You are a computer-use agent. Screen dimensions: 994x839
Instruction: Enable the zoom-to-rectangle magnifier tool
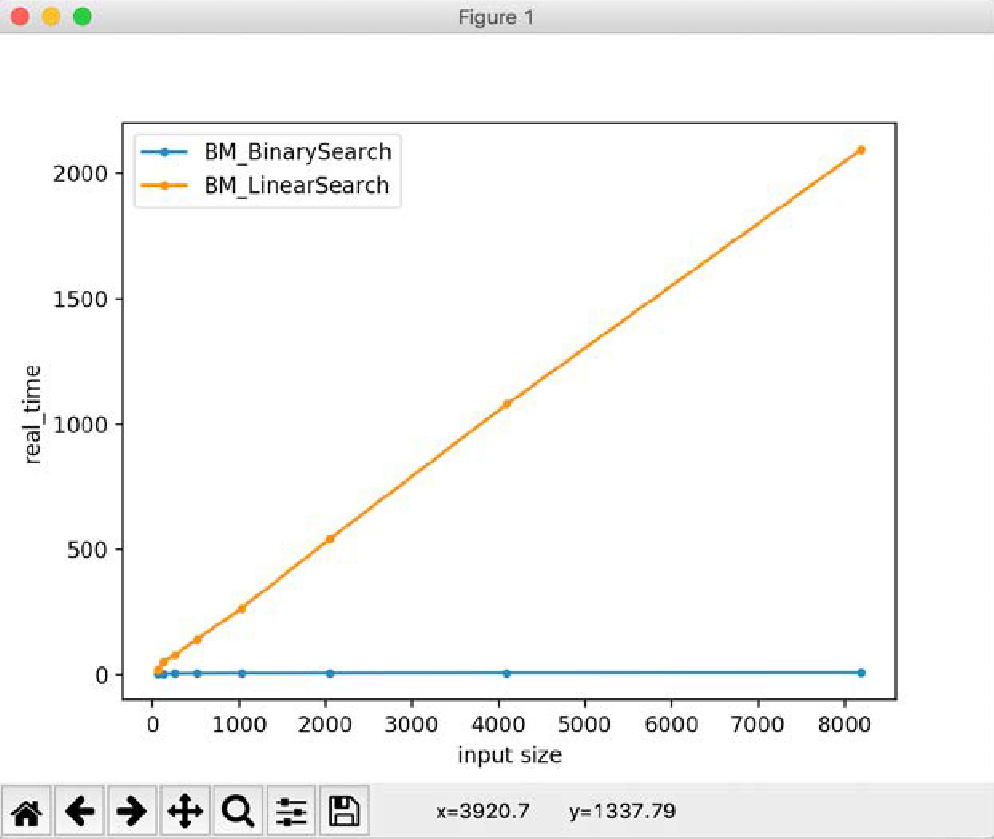(x=238, y=811)
